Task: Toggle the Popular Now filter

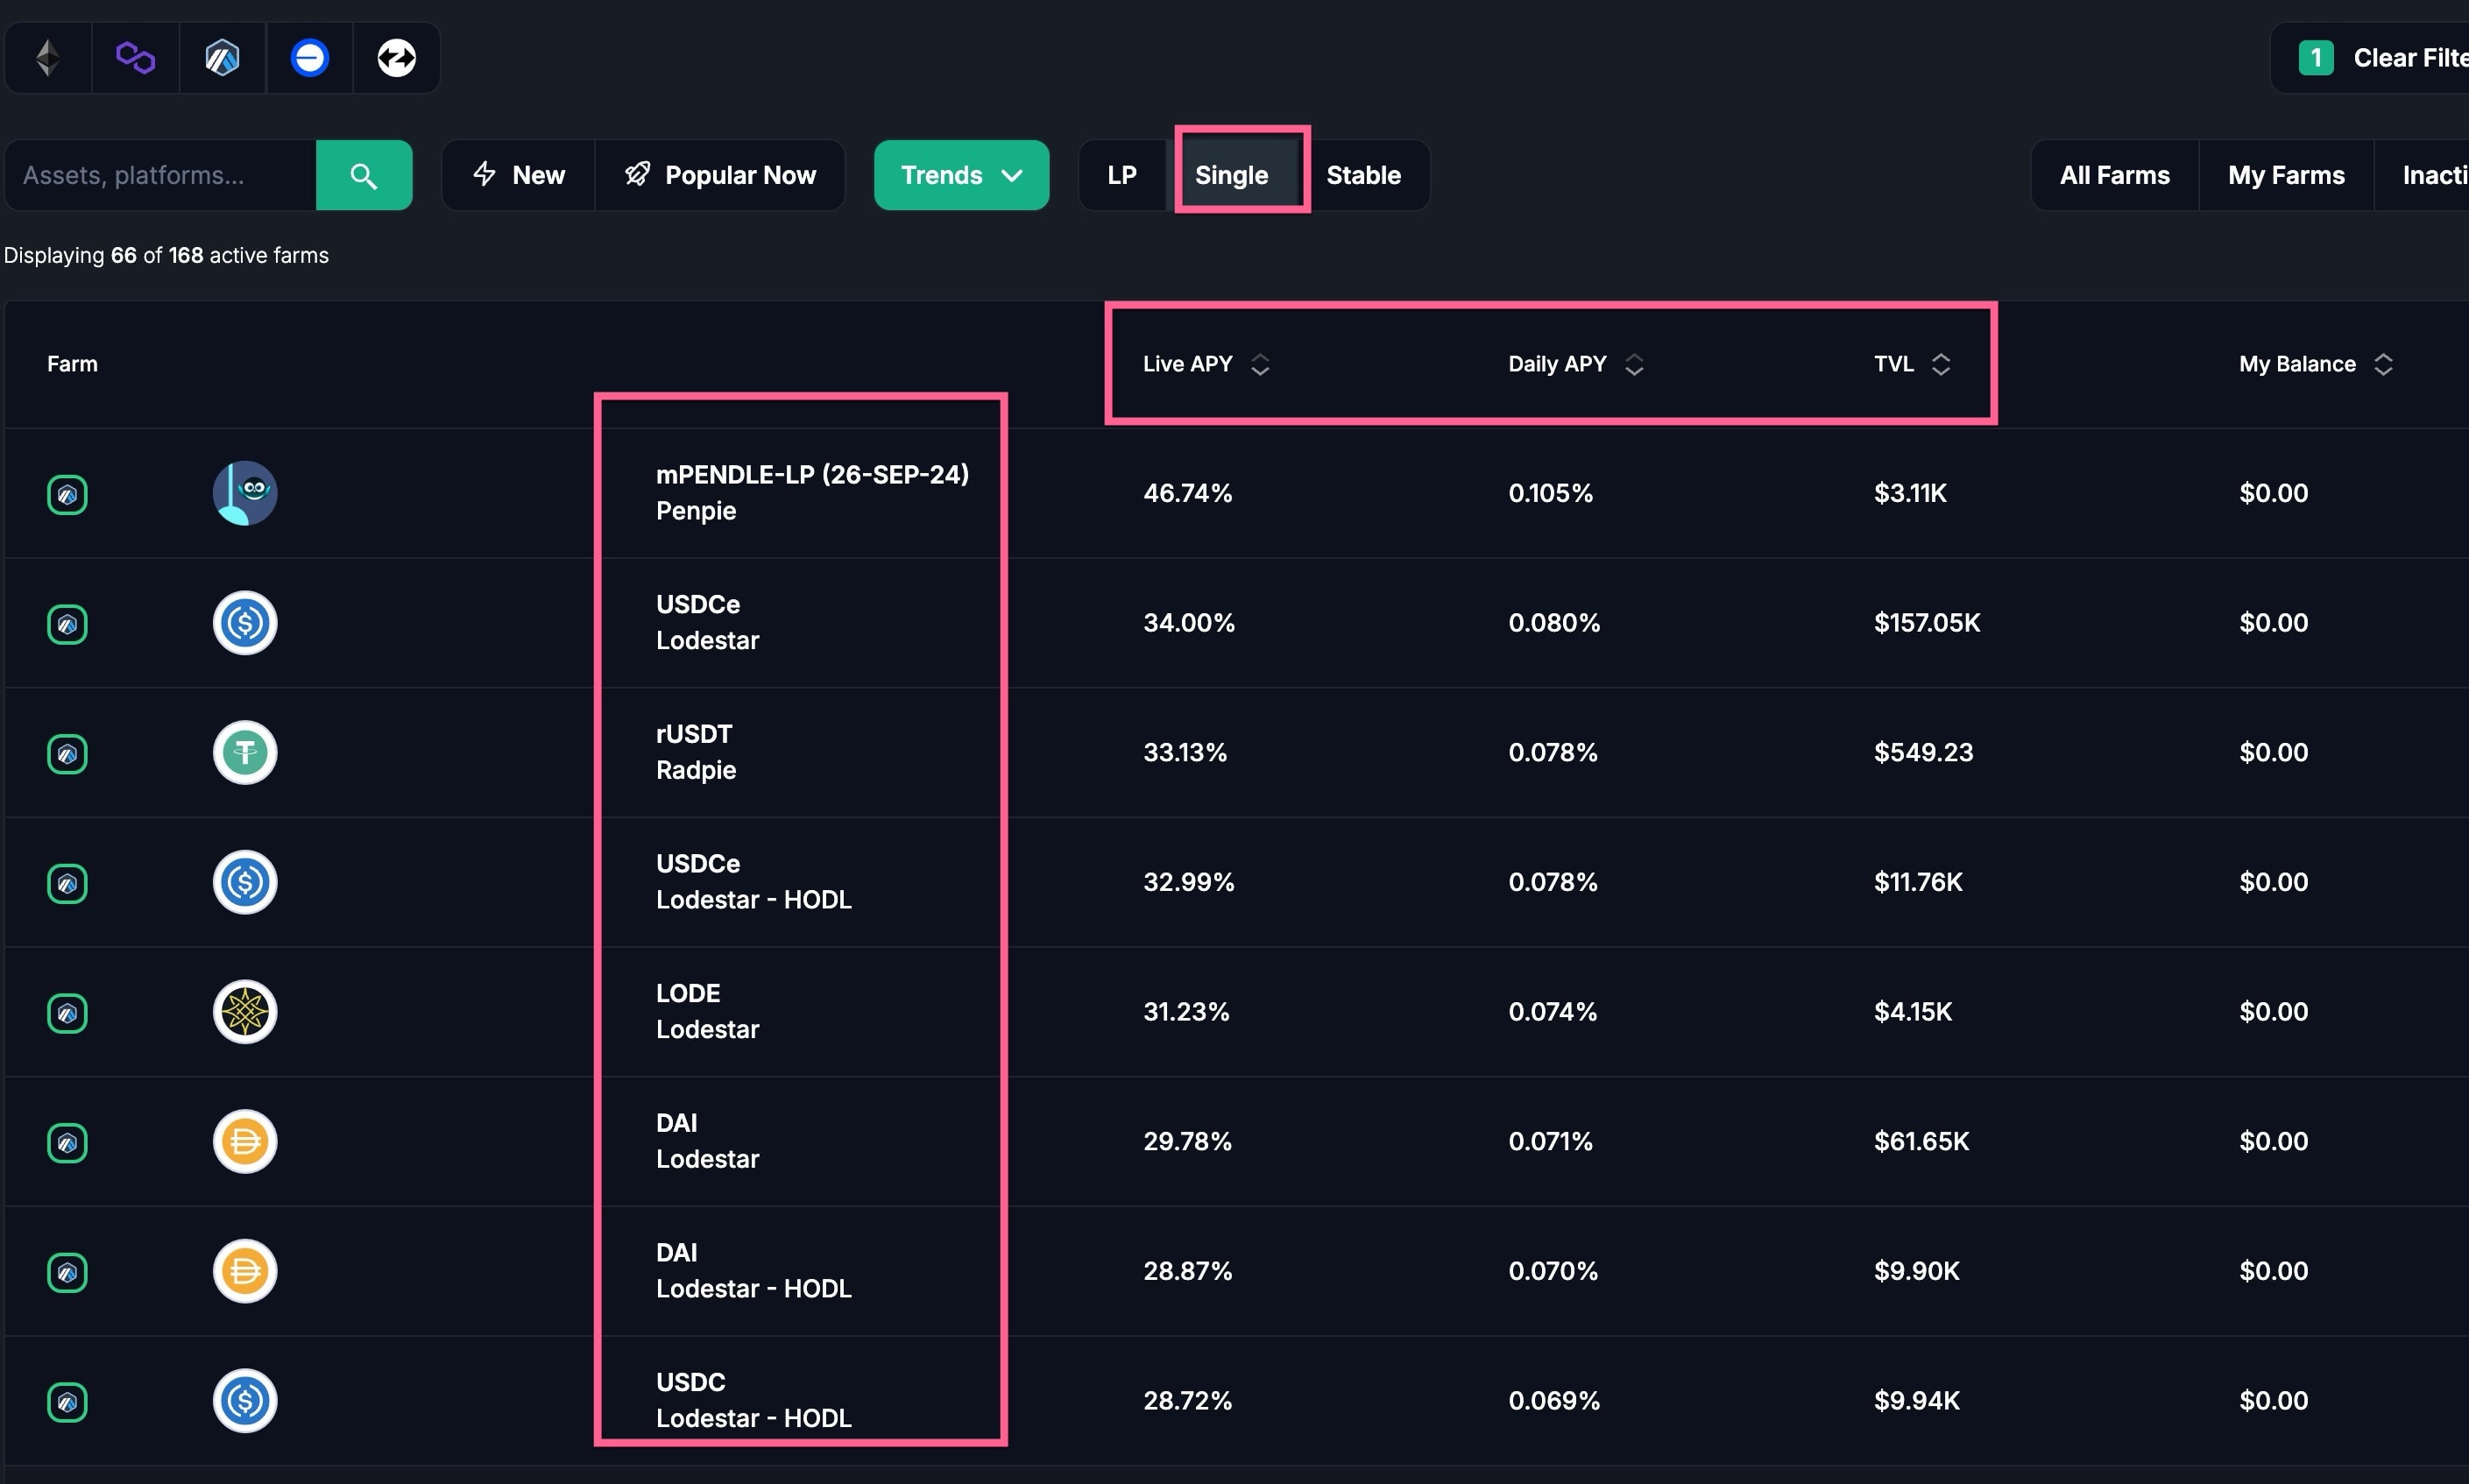Action: (x=720, y=176)
